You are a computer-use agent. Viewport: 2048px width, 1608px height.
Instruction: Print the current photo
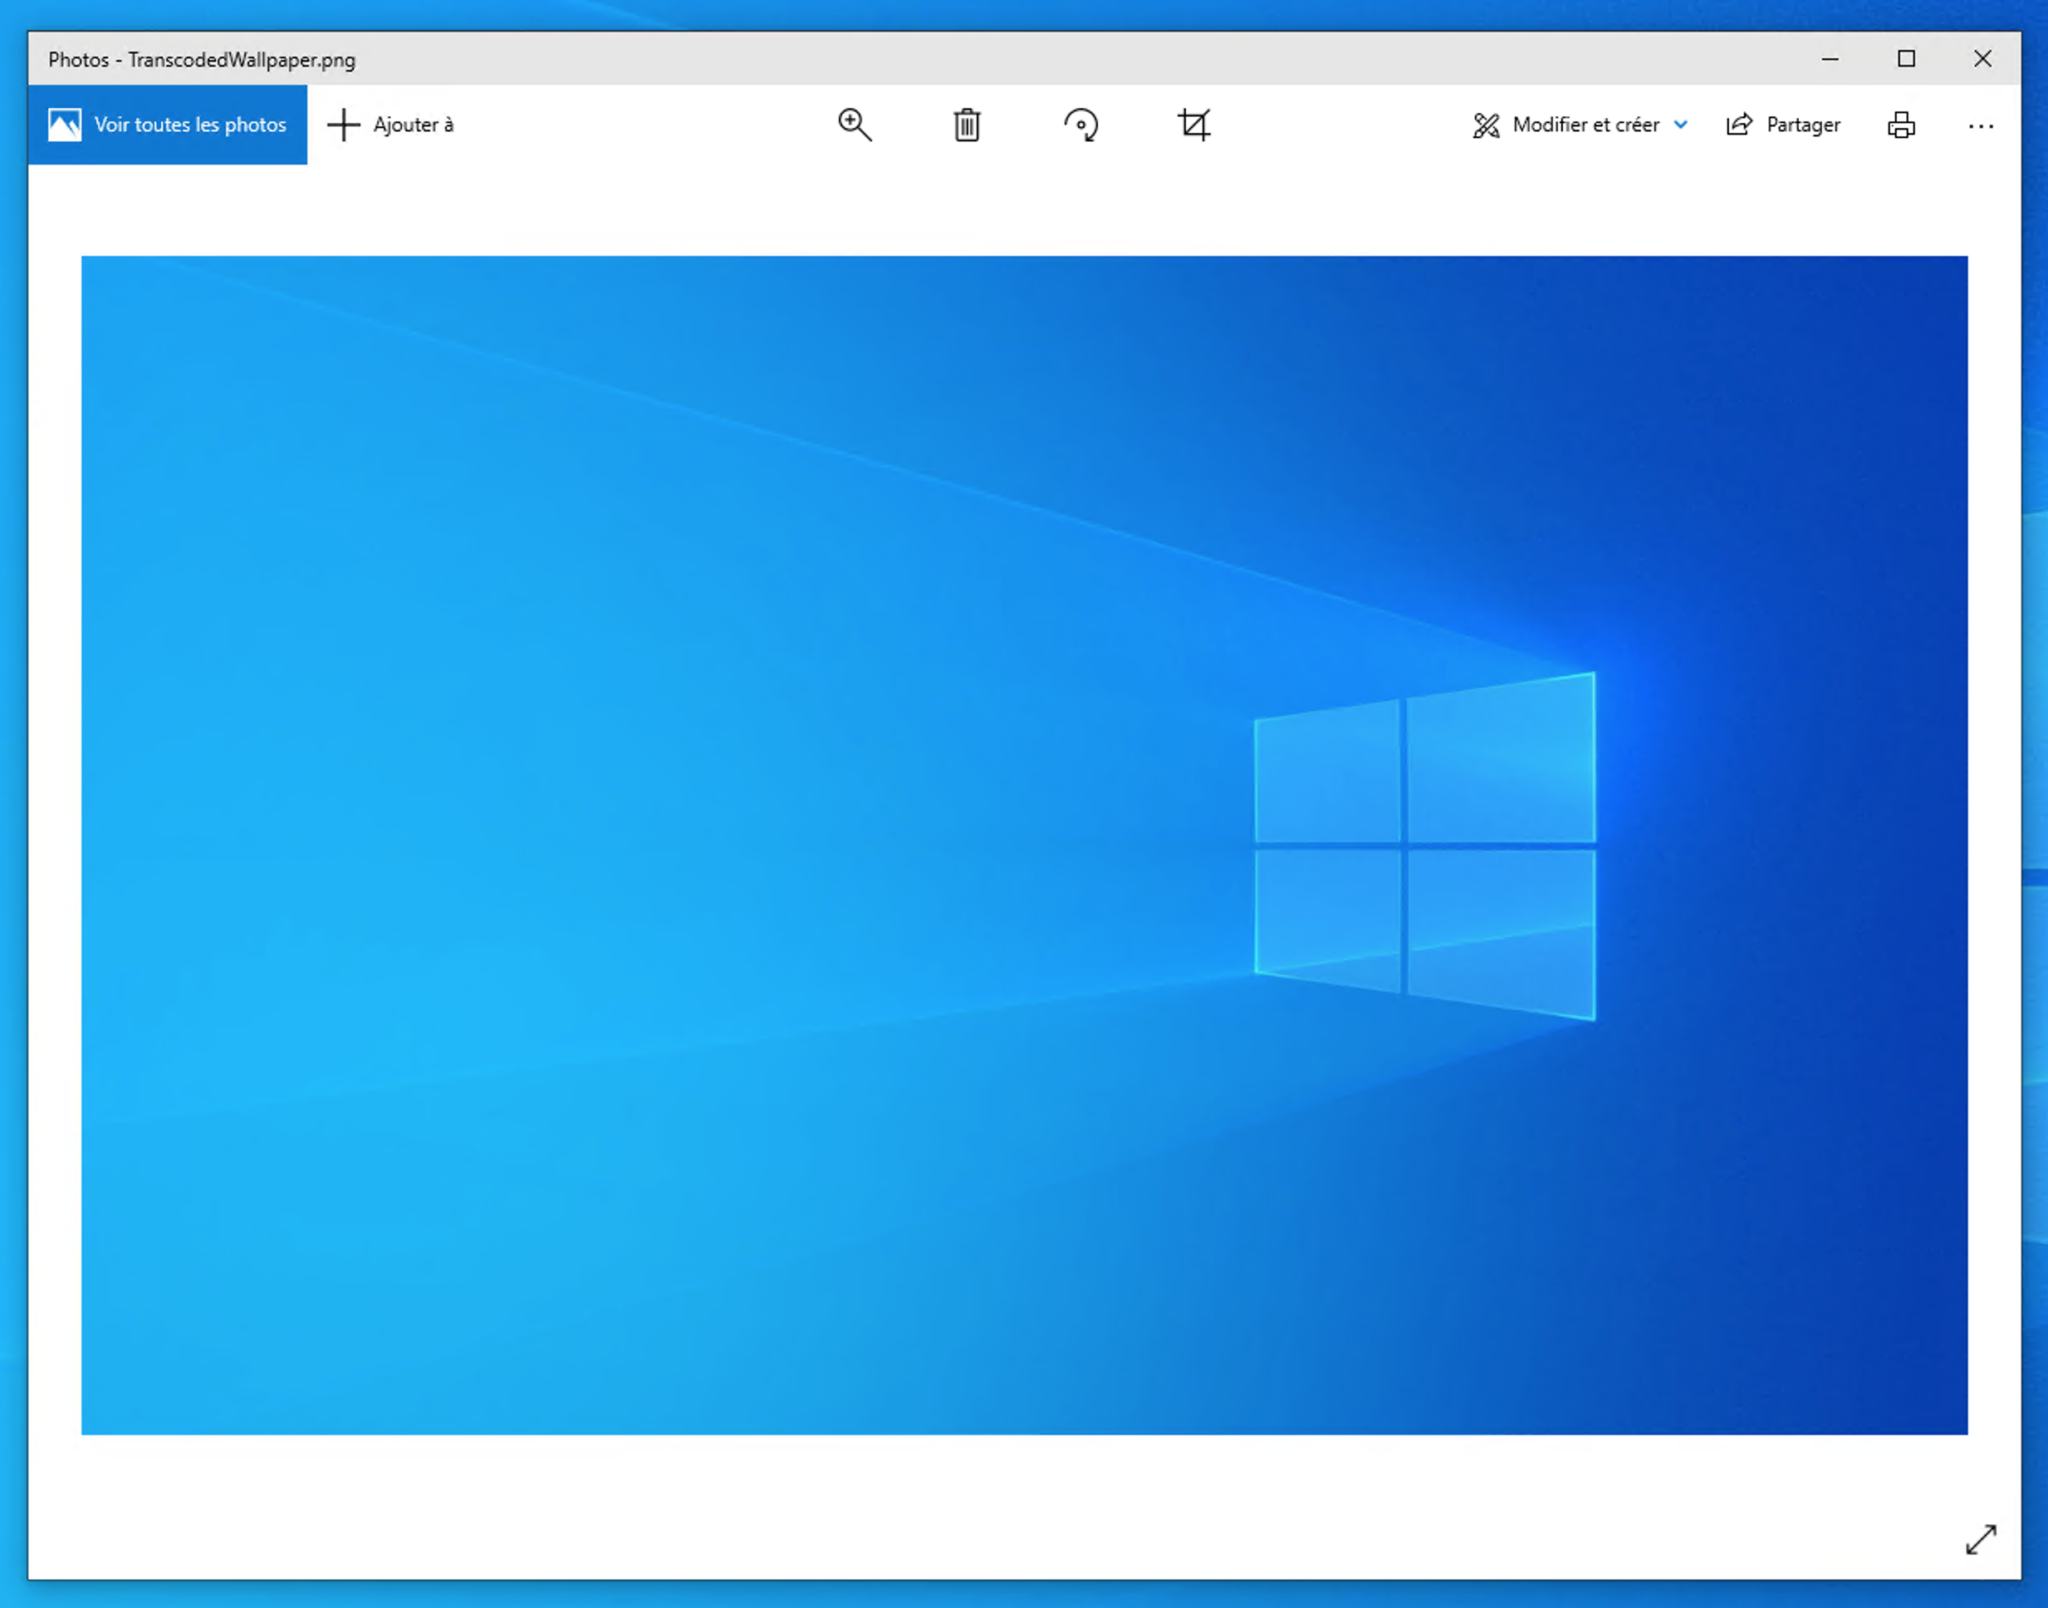coord(1901,124)
